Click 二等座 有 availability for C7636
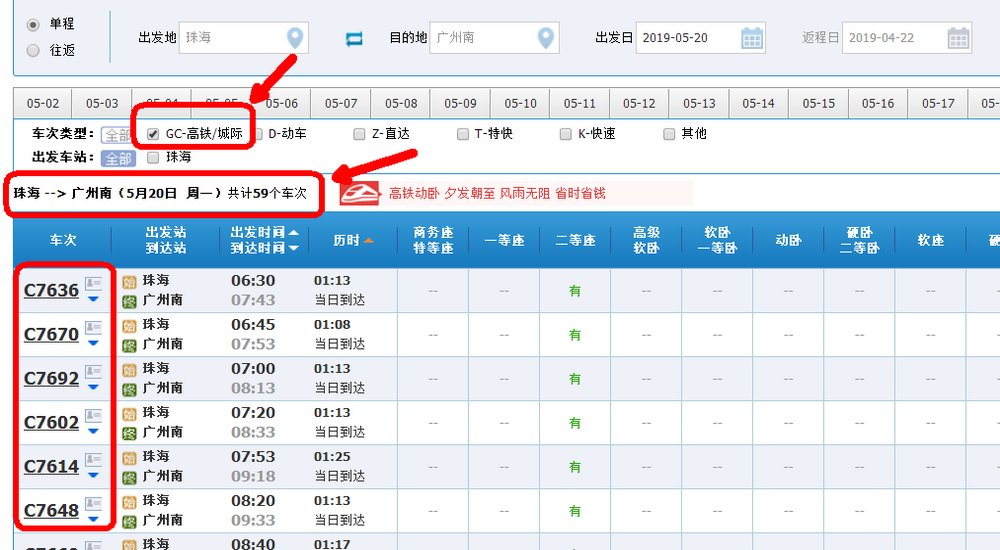The height and width of the screenshot is (550, 1000). (x=575, y=291)
